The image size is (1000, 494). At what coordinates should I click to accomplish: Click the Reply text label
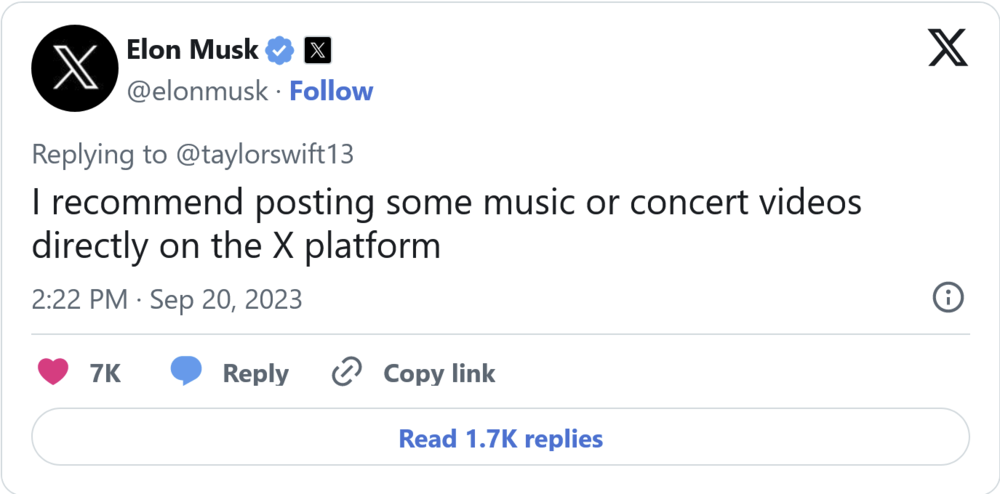255,374
